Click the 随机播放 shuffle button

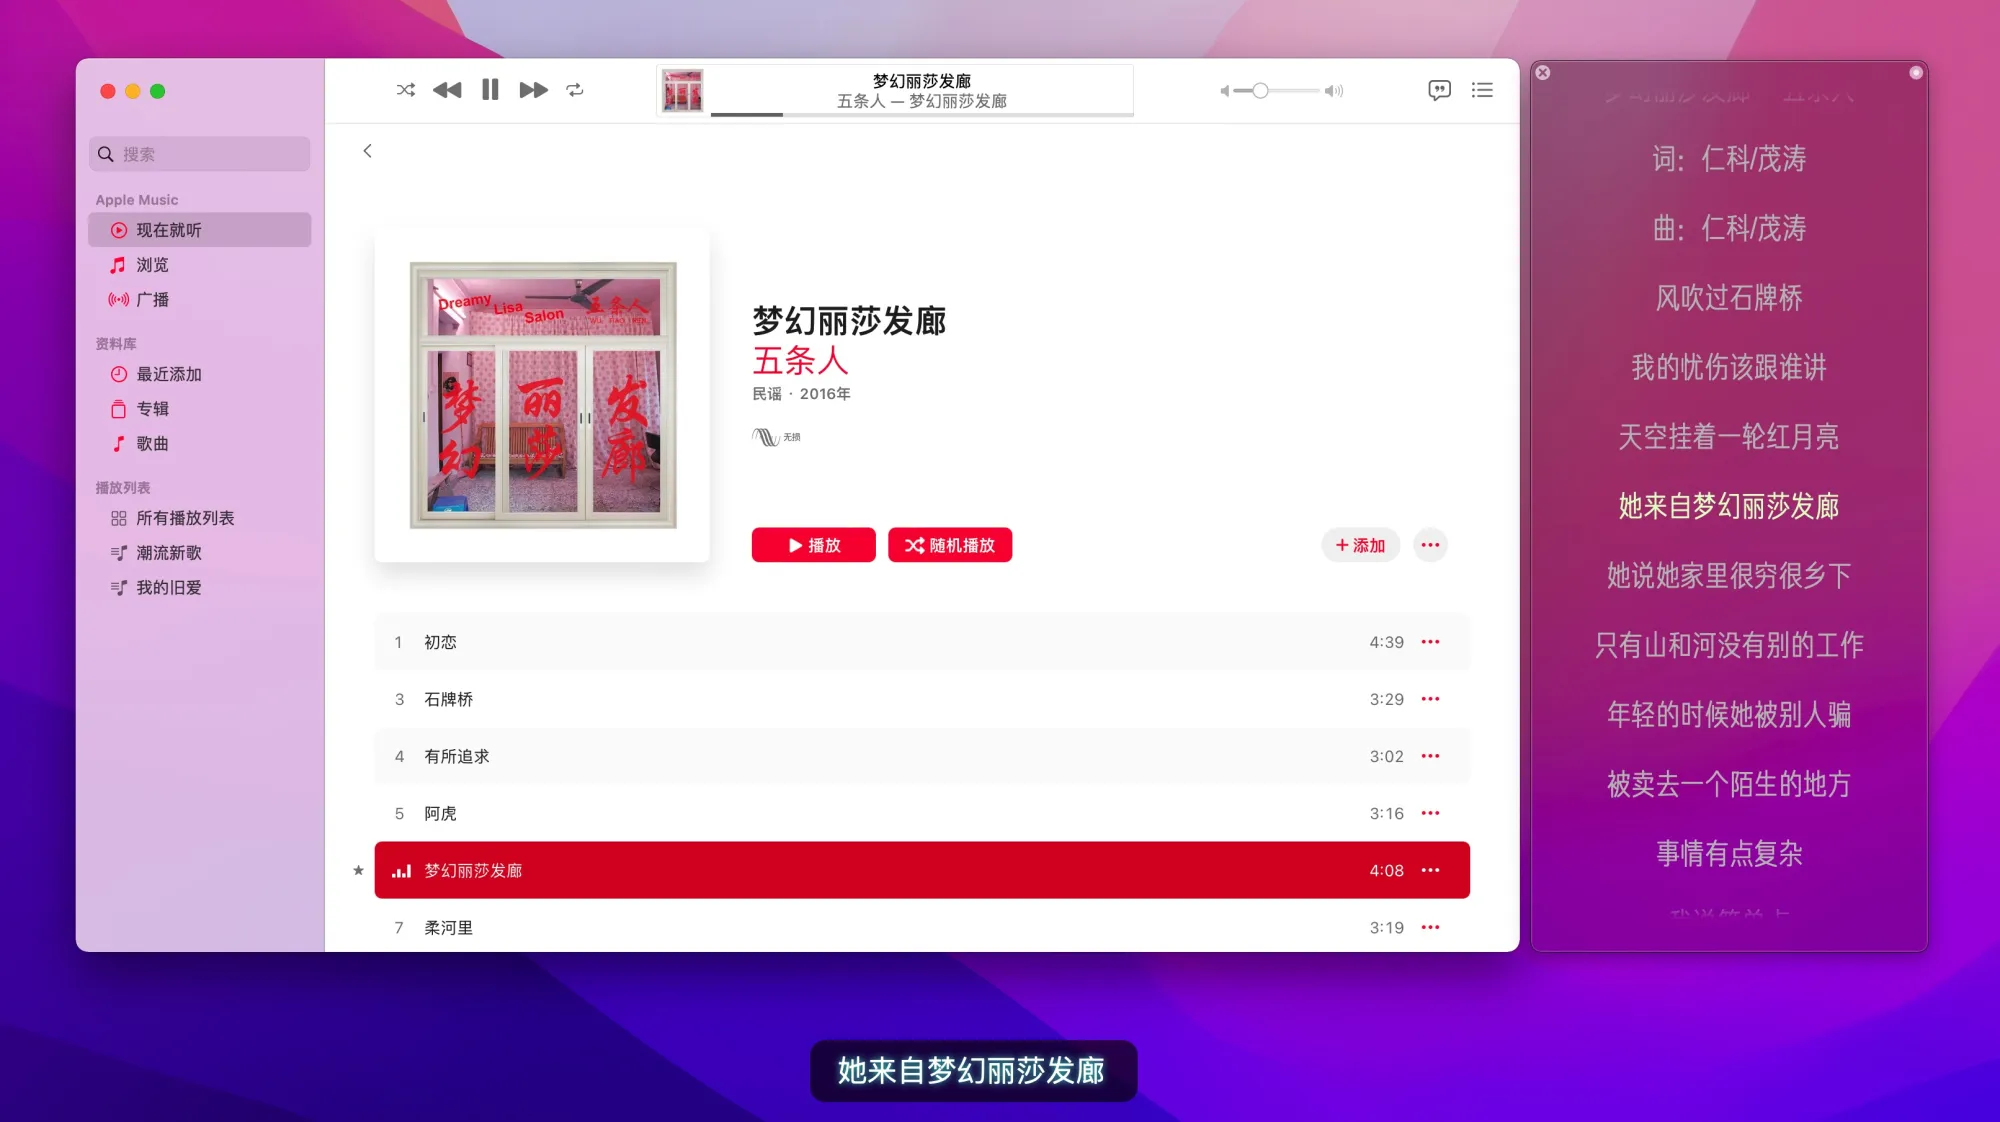click(x=949, y=545)
